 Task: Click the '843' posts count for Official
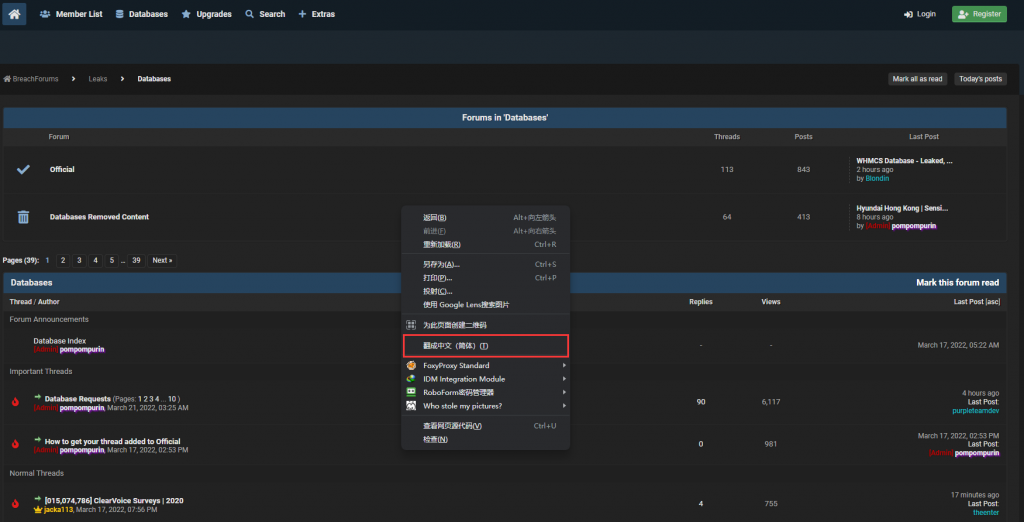803,169
